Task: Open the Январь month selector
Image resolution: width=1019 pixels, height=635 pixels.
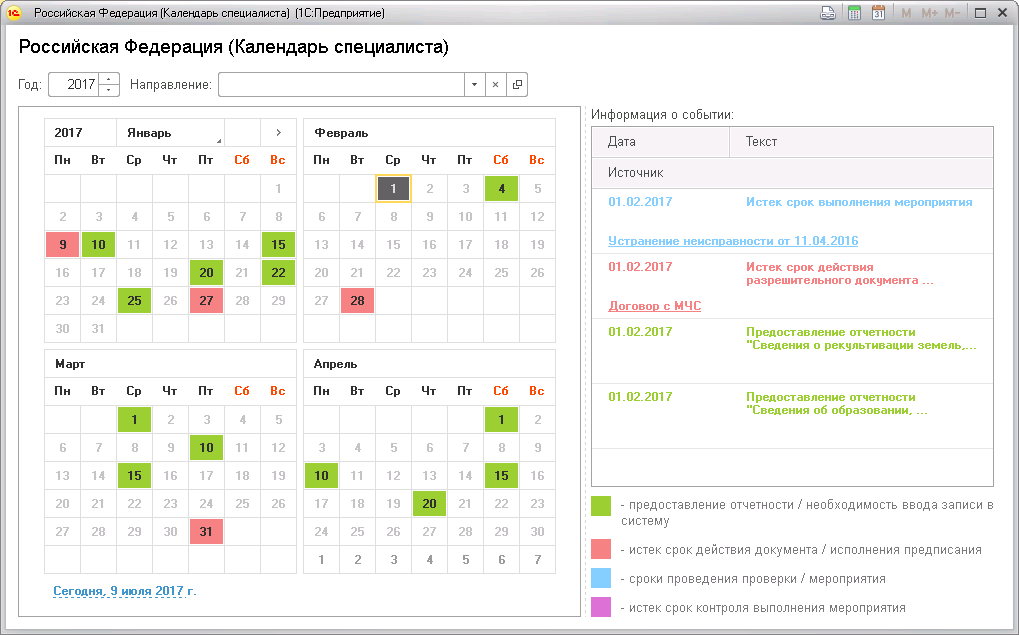Action: 170,133
